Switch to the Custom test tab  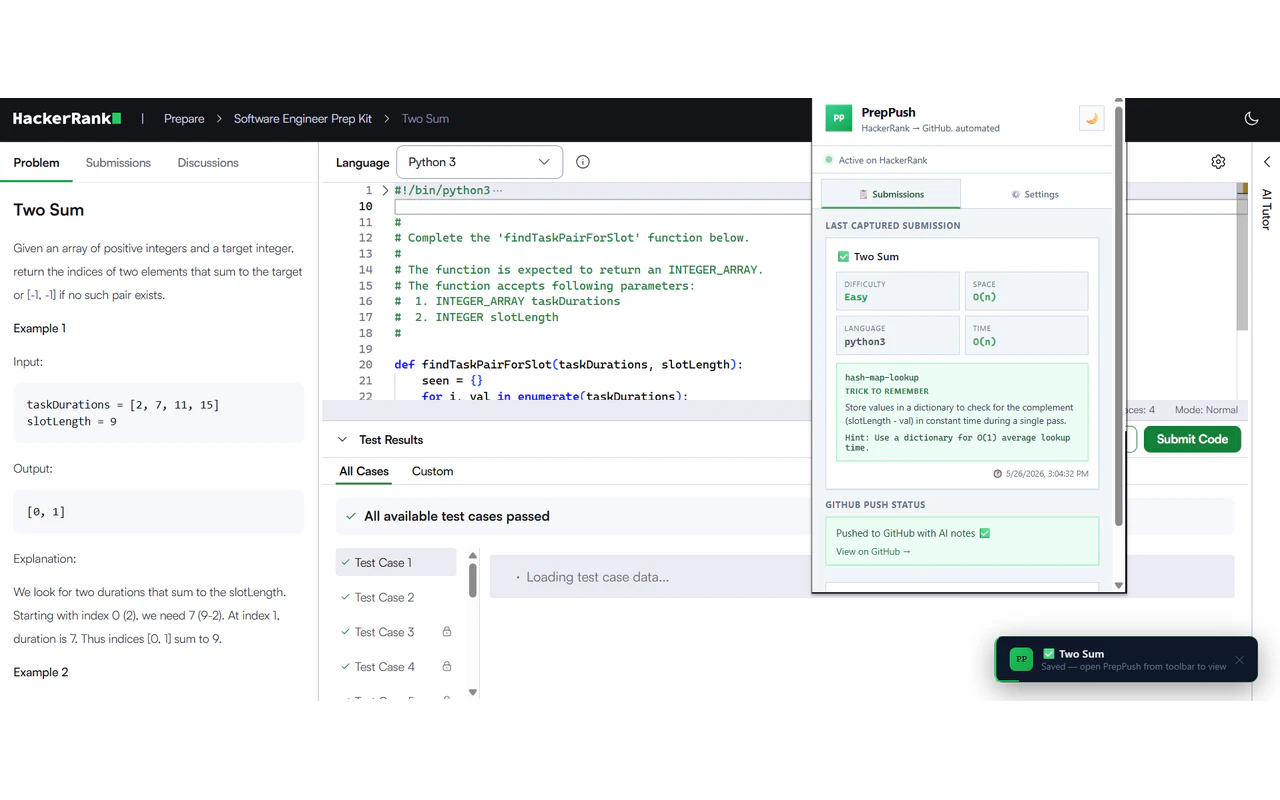click(432, 471)
